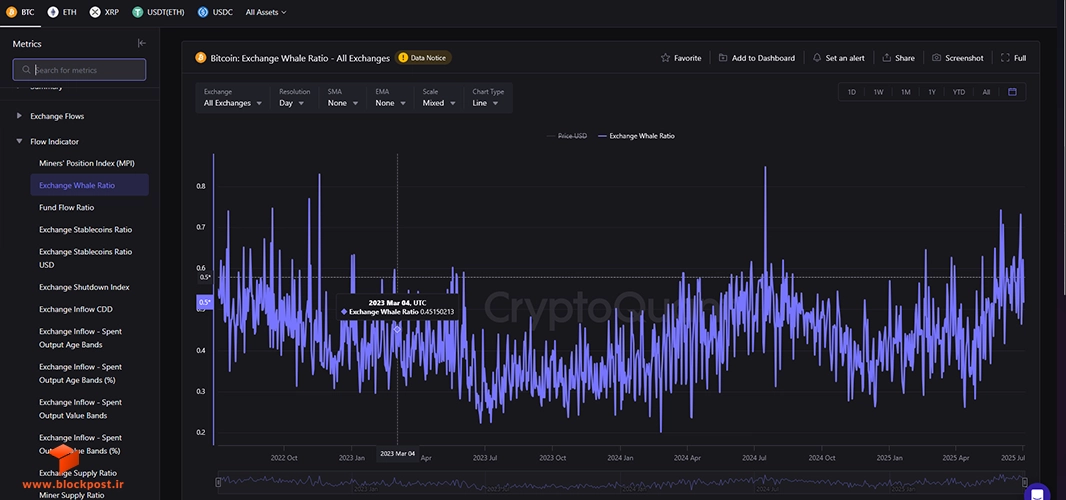Viewport: 1066px width, 500px height.
Task: Open the Exchange All Exchanges dropdown
Action: coord(233,98)
